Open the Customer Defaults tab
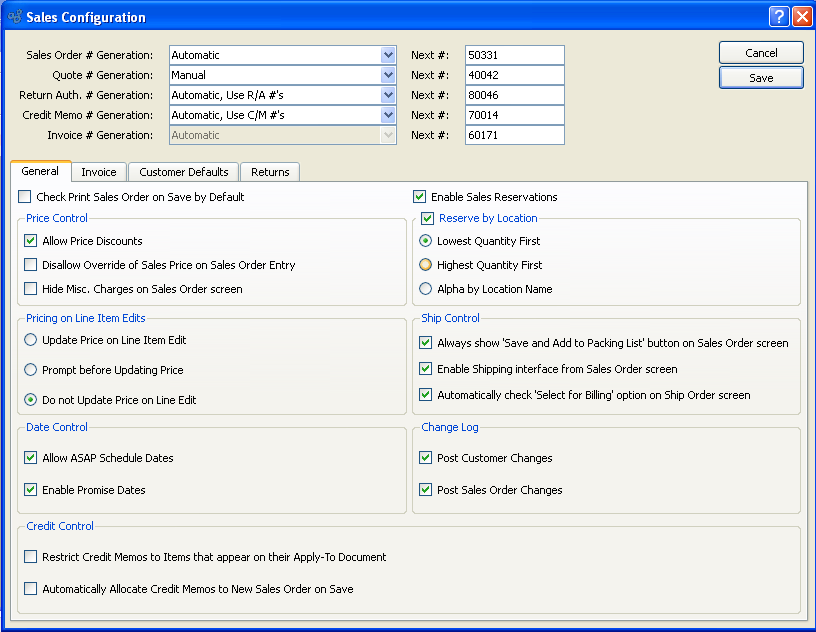The width and height of the screenshot is (816, 632). [184, 172]
